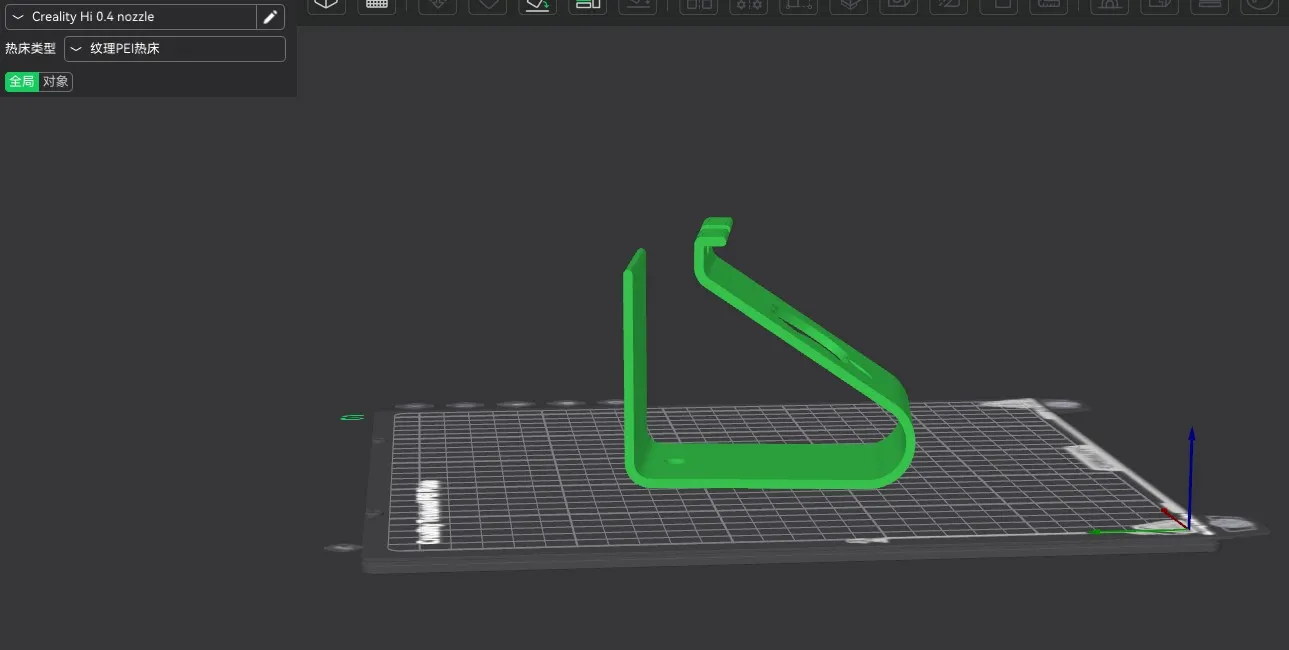Viewport: 1289px width, 650px height.
Task: Click the grid-pattern Add plate icon
Action: pos(377,5)
